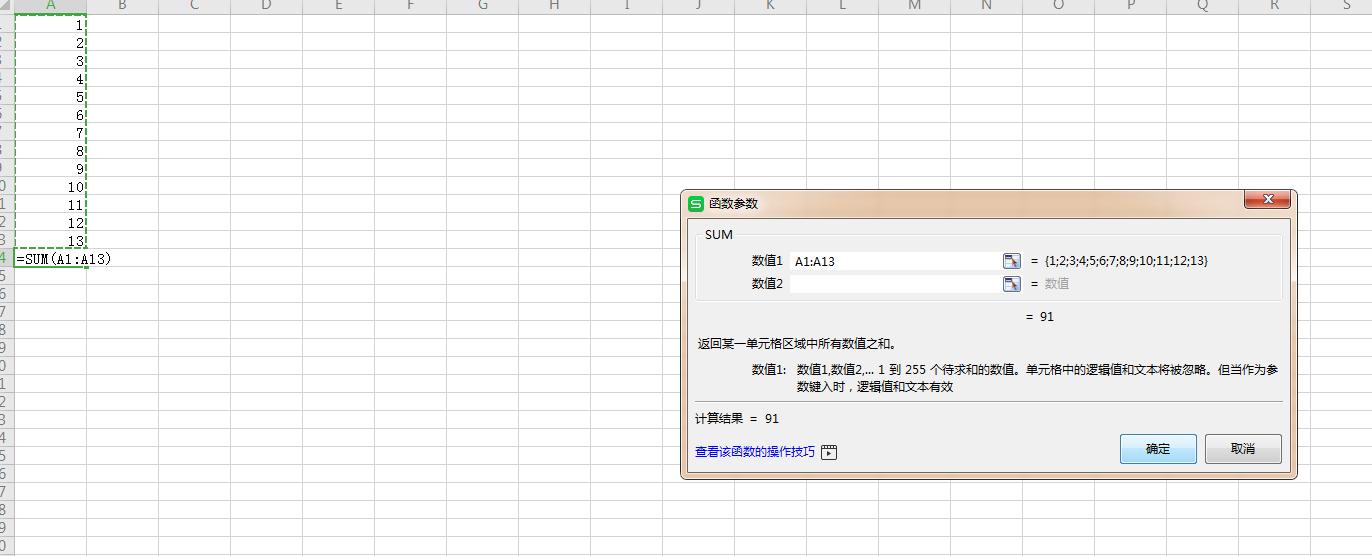
Task: Select column header P
Action: (x=1130, y=6)
